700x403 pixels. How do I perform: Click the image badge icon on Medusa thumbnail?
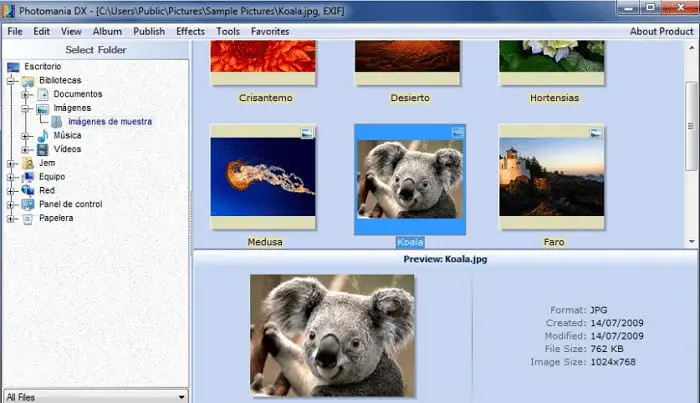point(307,133)
